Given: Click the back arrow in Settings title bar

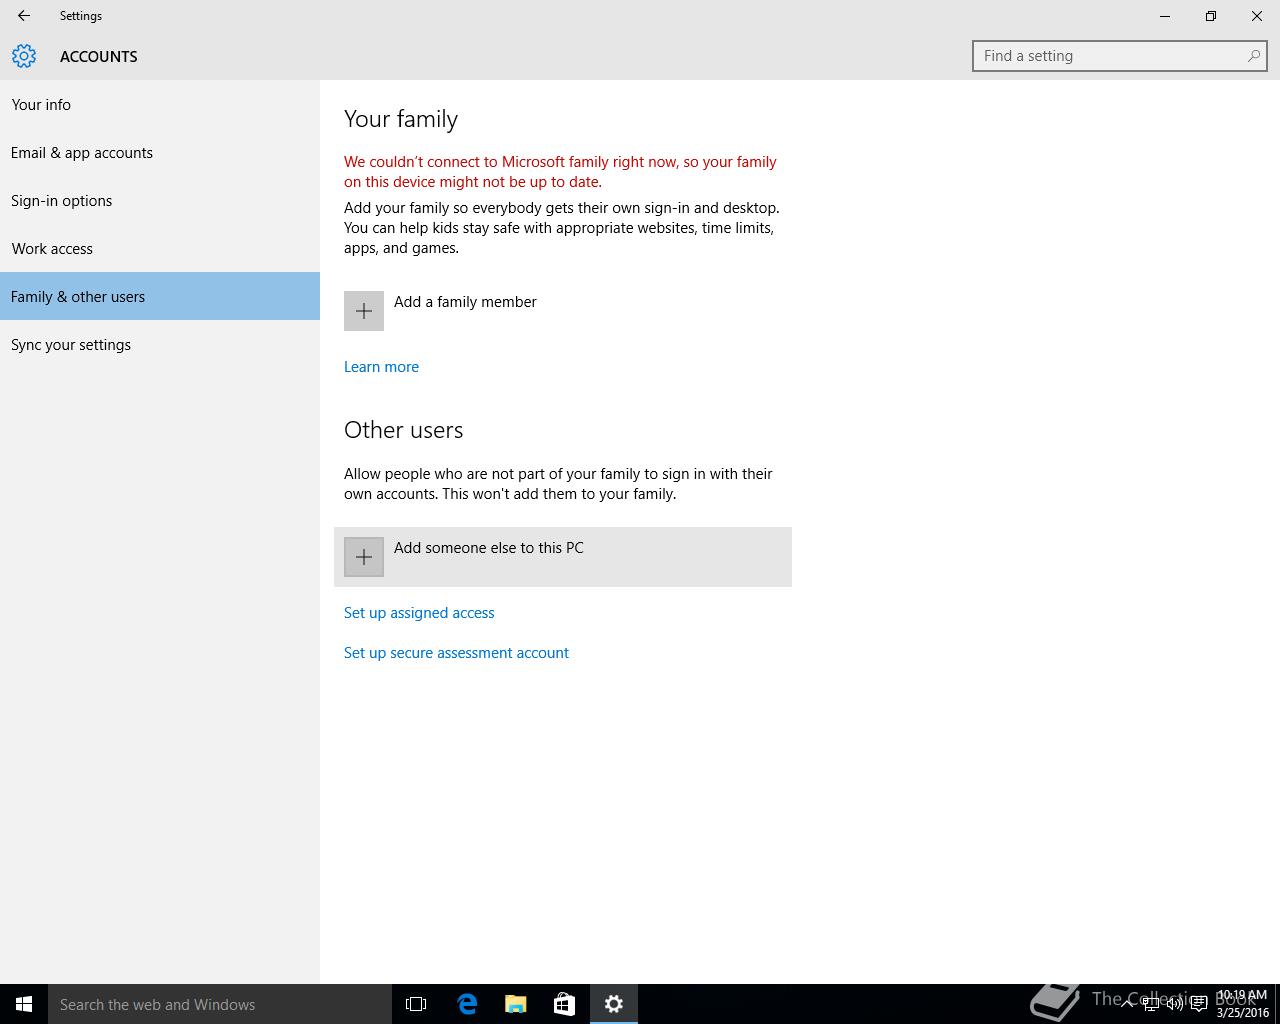Looking at the screenshot, I should point(24,16).
